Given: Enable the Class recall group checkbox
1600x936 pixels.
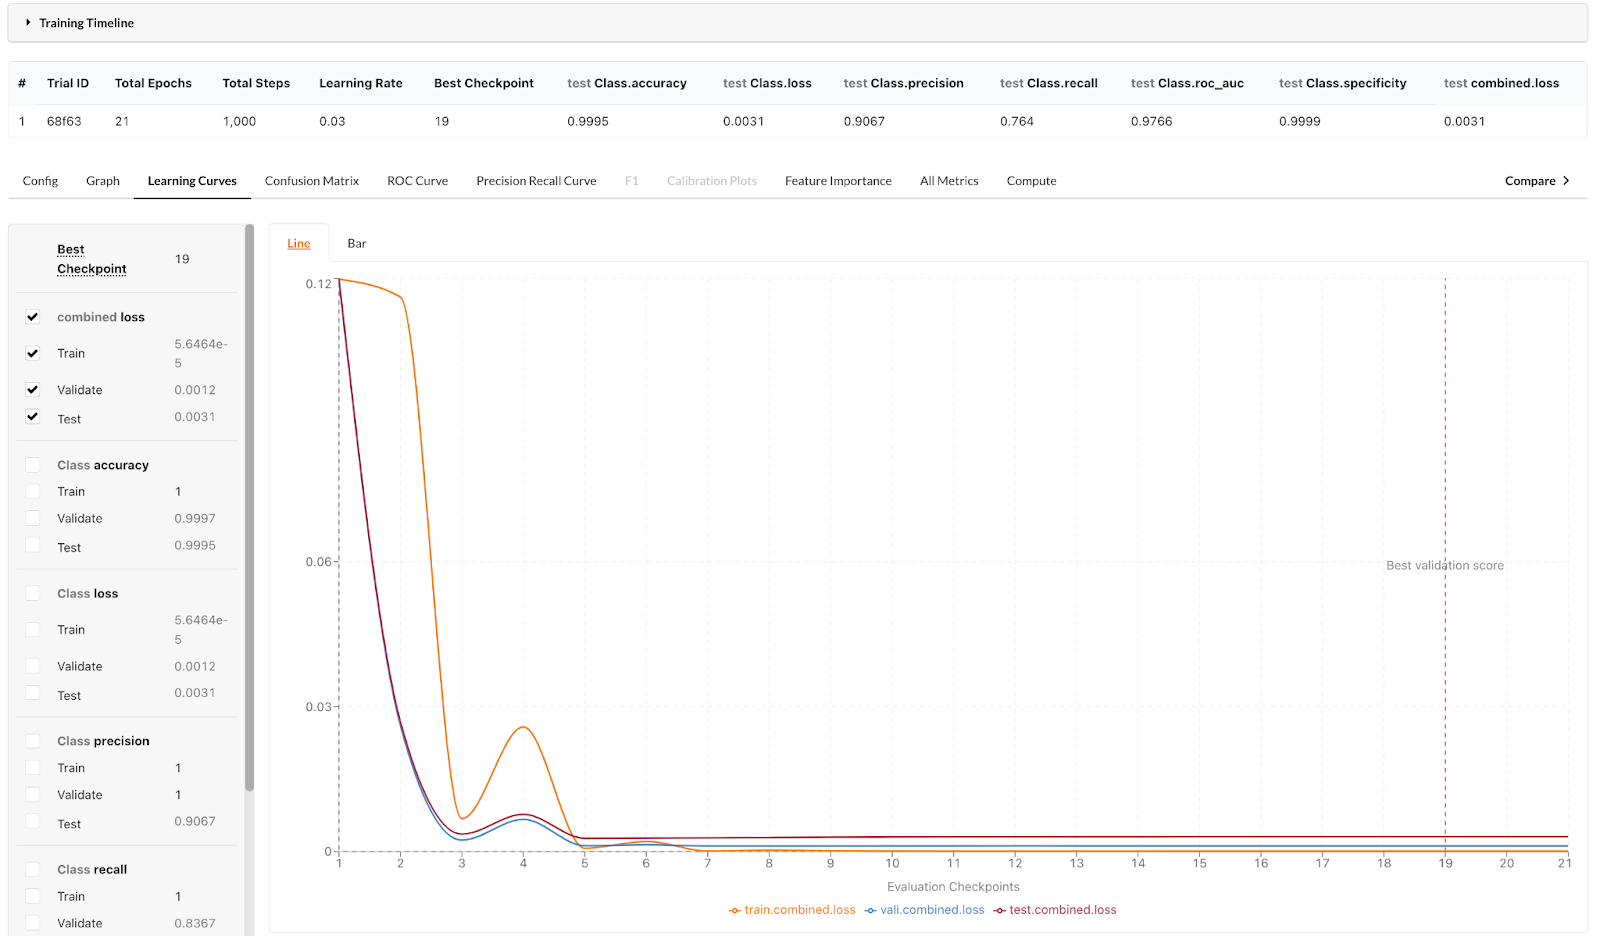Looking at the screenshot, I should pyautogui.click(x=33, y=870).
